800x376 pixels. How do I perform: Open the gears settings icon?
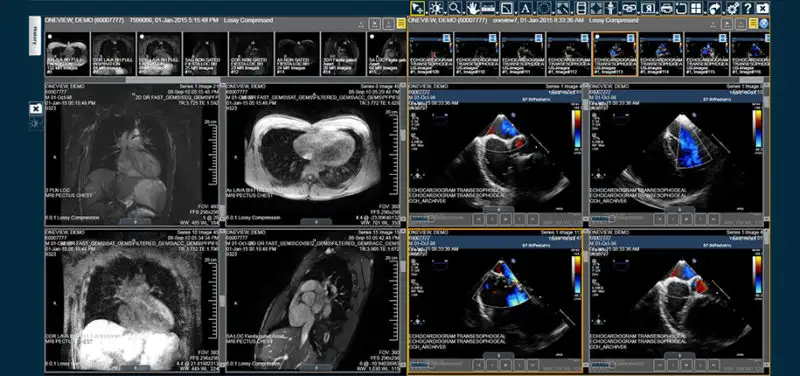[733, 8]
